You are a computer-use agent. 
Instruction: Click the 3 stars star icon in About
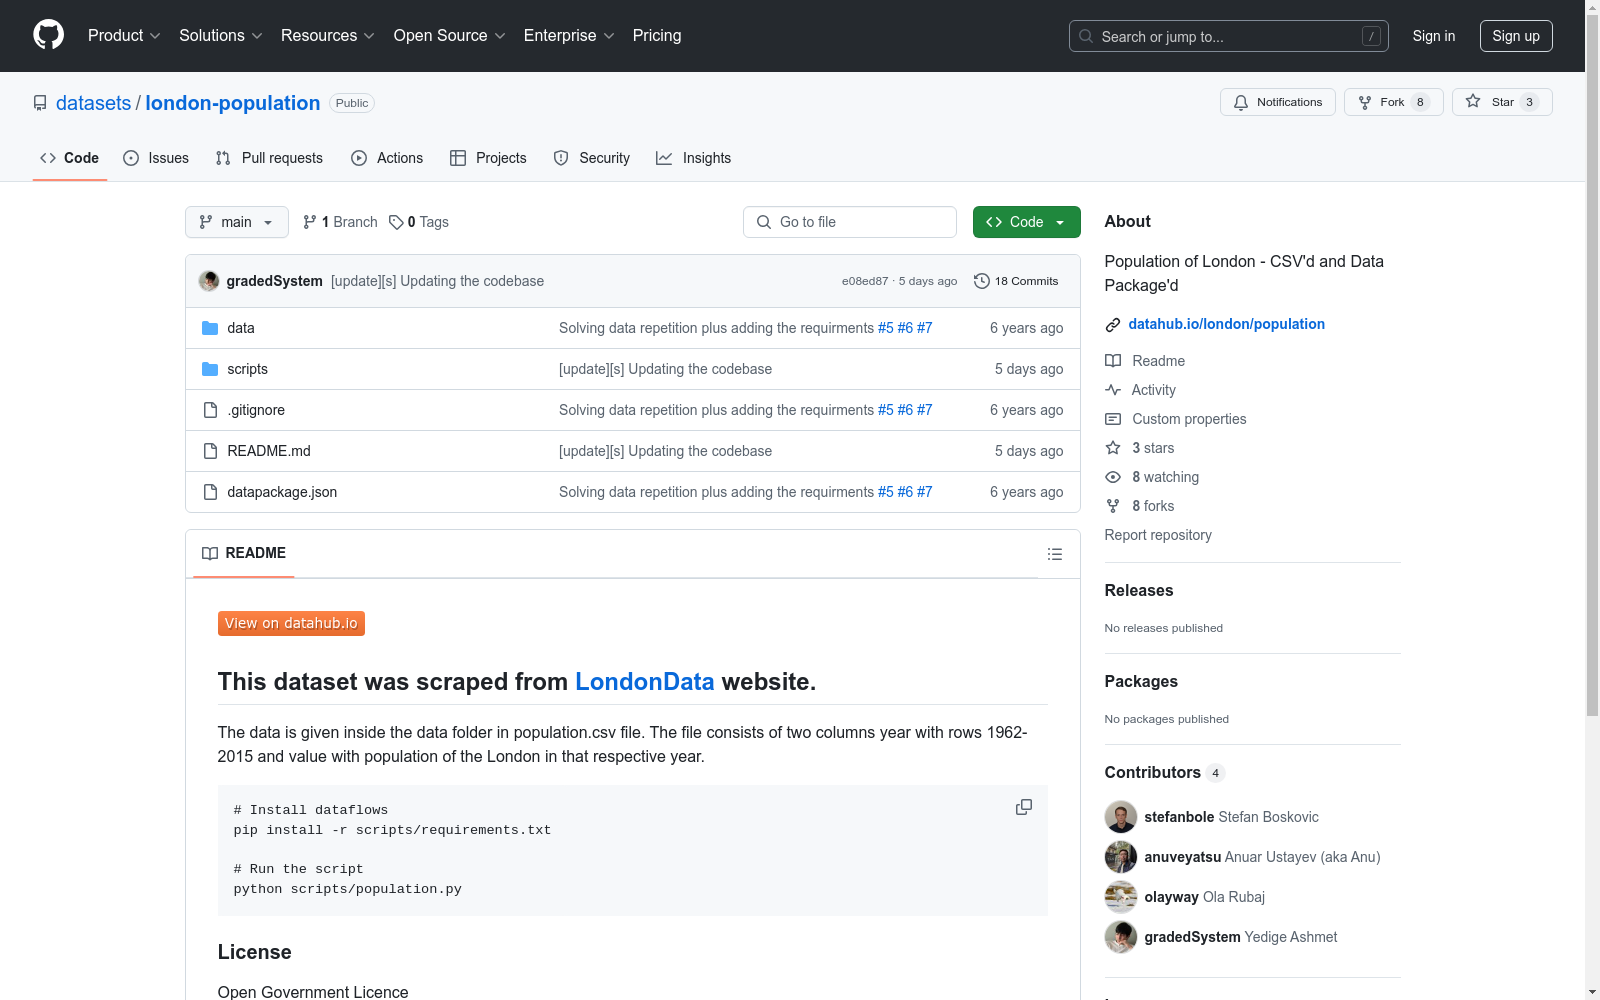[x=1113, y=448]
